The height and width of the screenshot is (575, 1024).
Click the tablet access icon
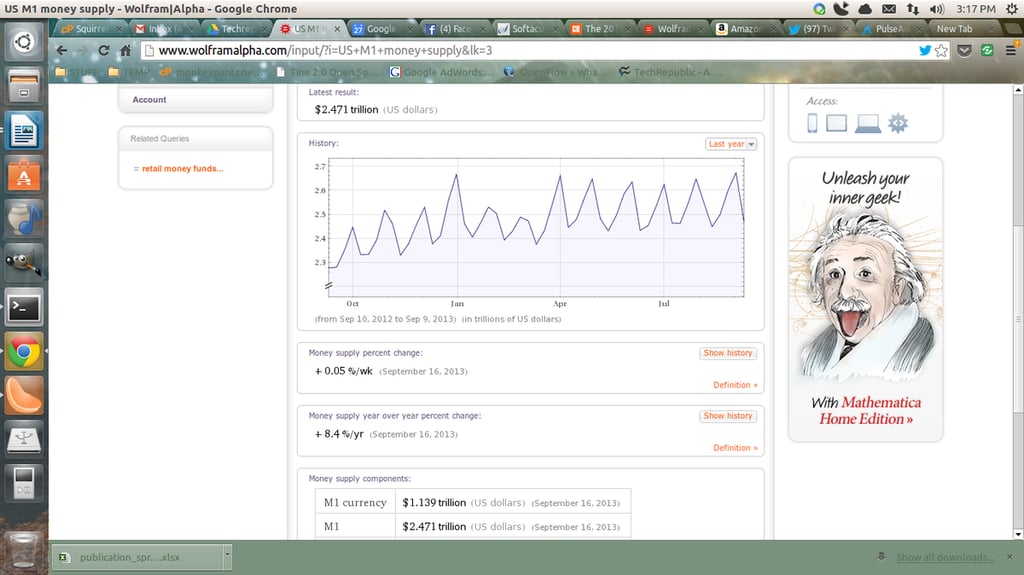pyautogui.click(x=836, y=123)
